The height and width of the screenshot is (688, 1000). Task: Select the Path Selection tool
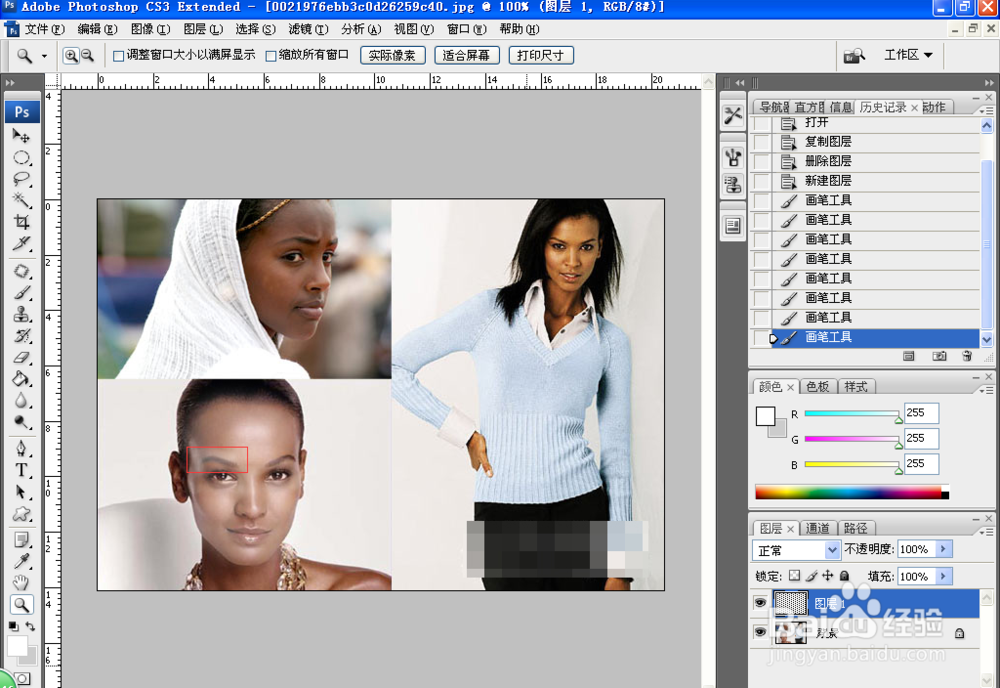tap(22, 492)
